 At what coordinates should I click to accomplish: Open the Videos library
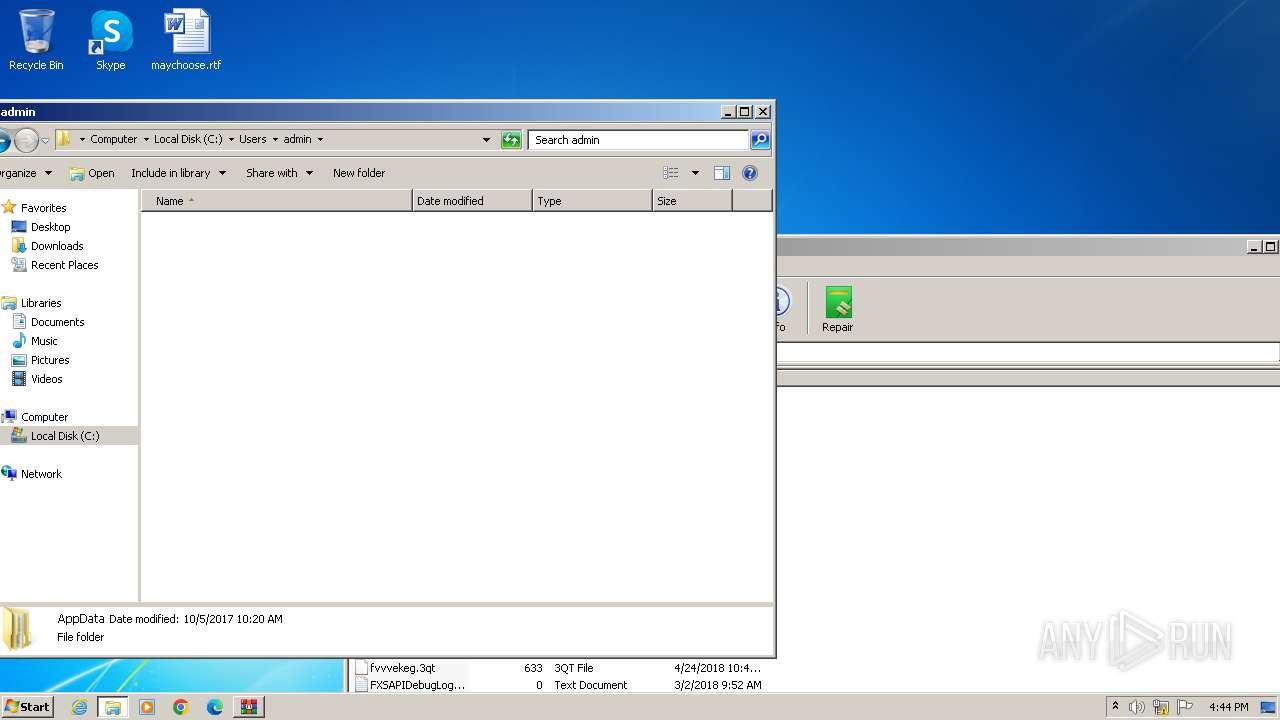(x=46, y=379)
